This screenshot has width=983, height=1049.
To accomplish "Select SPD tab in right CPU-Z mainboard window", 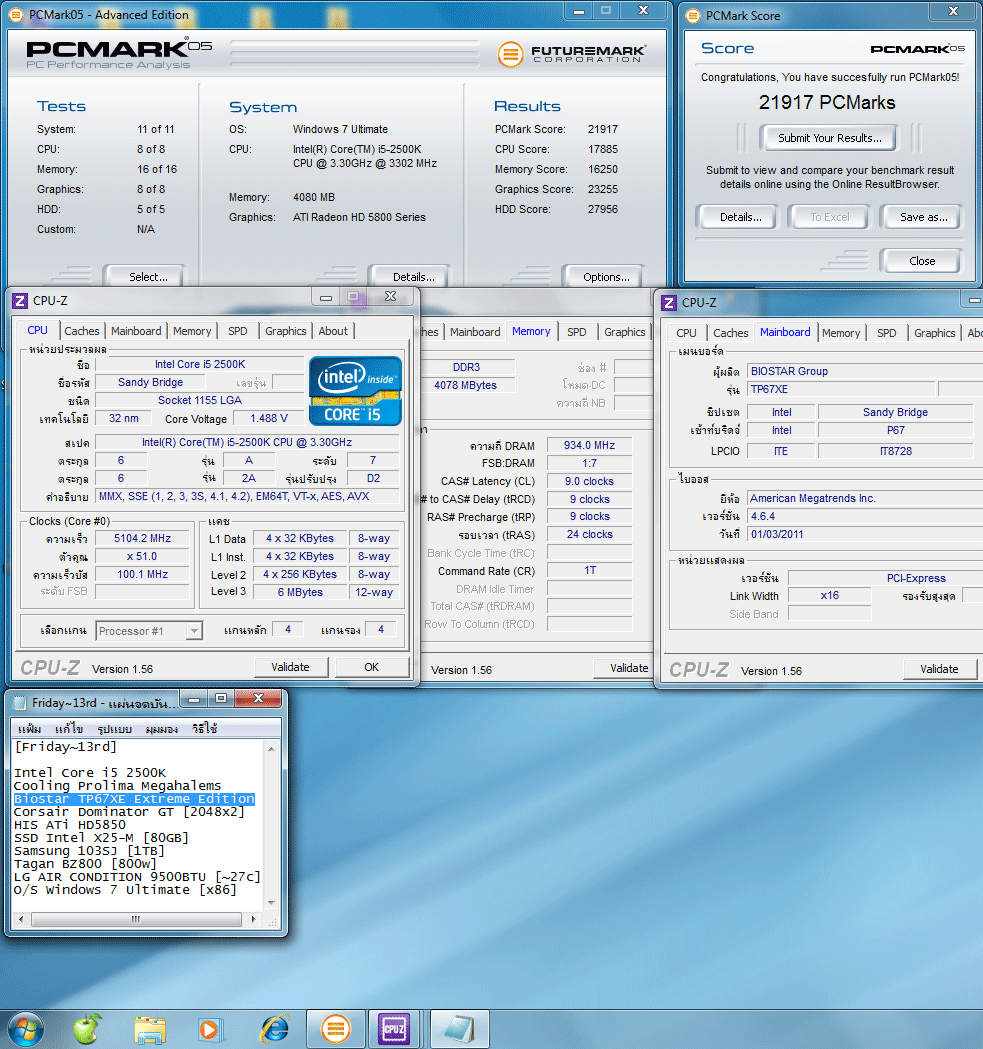I will click(887, 333).
